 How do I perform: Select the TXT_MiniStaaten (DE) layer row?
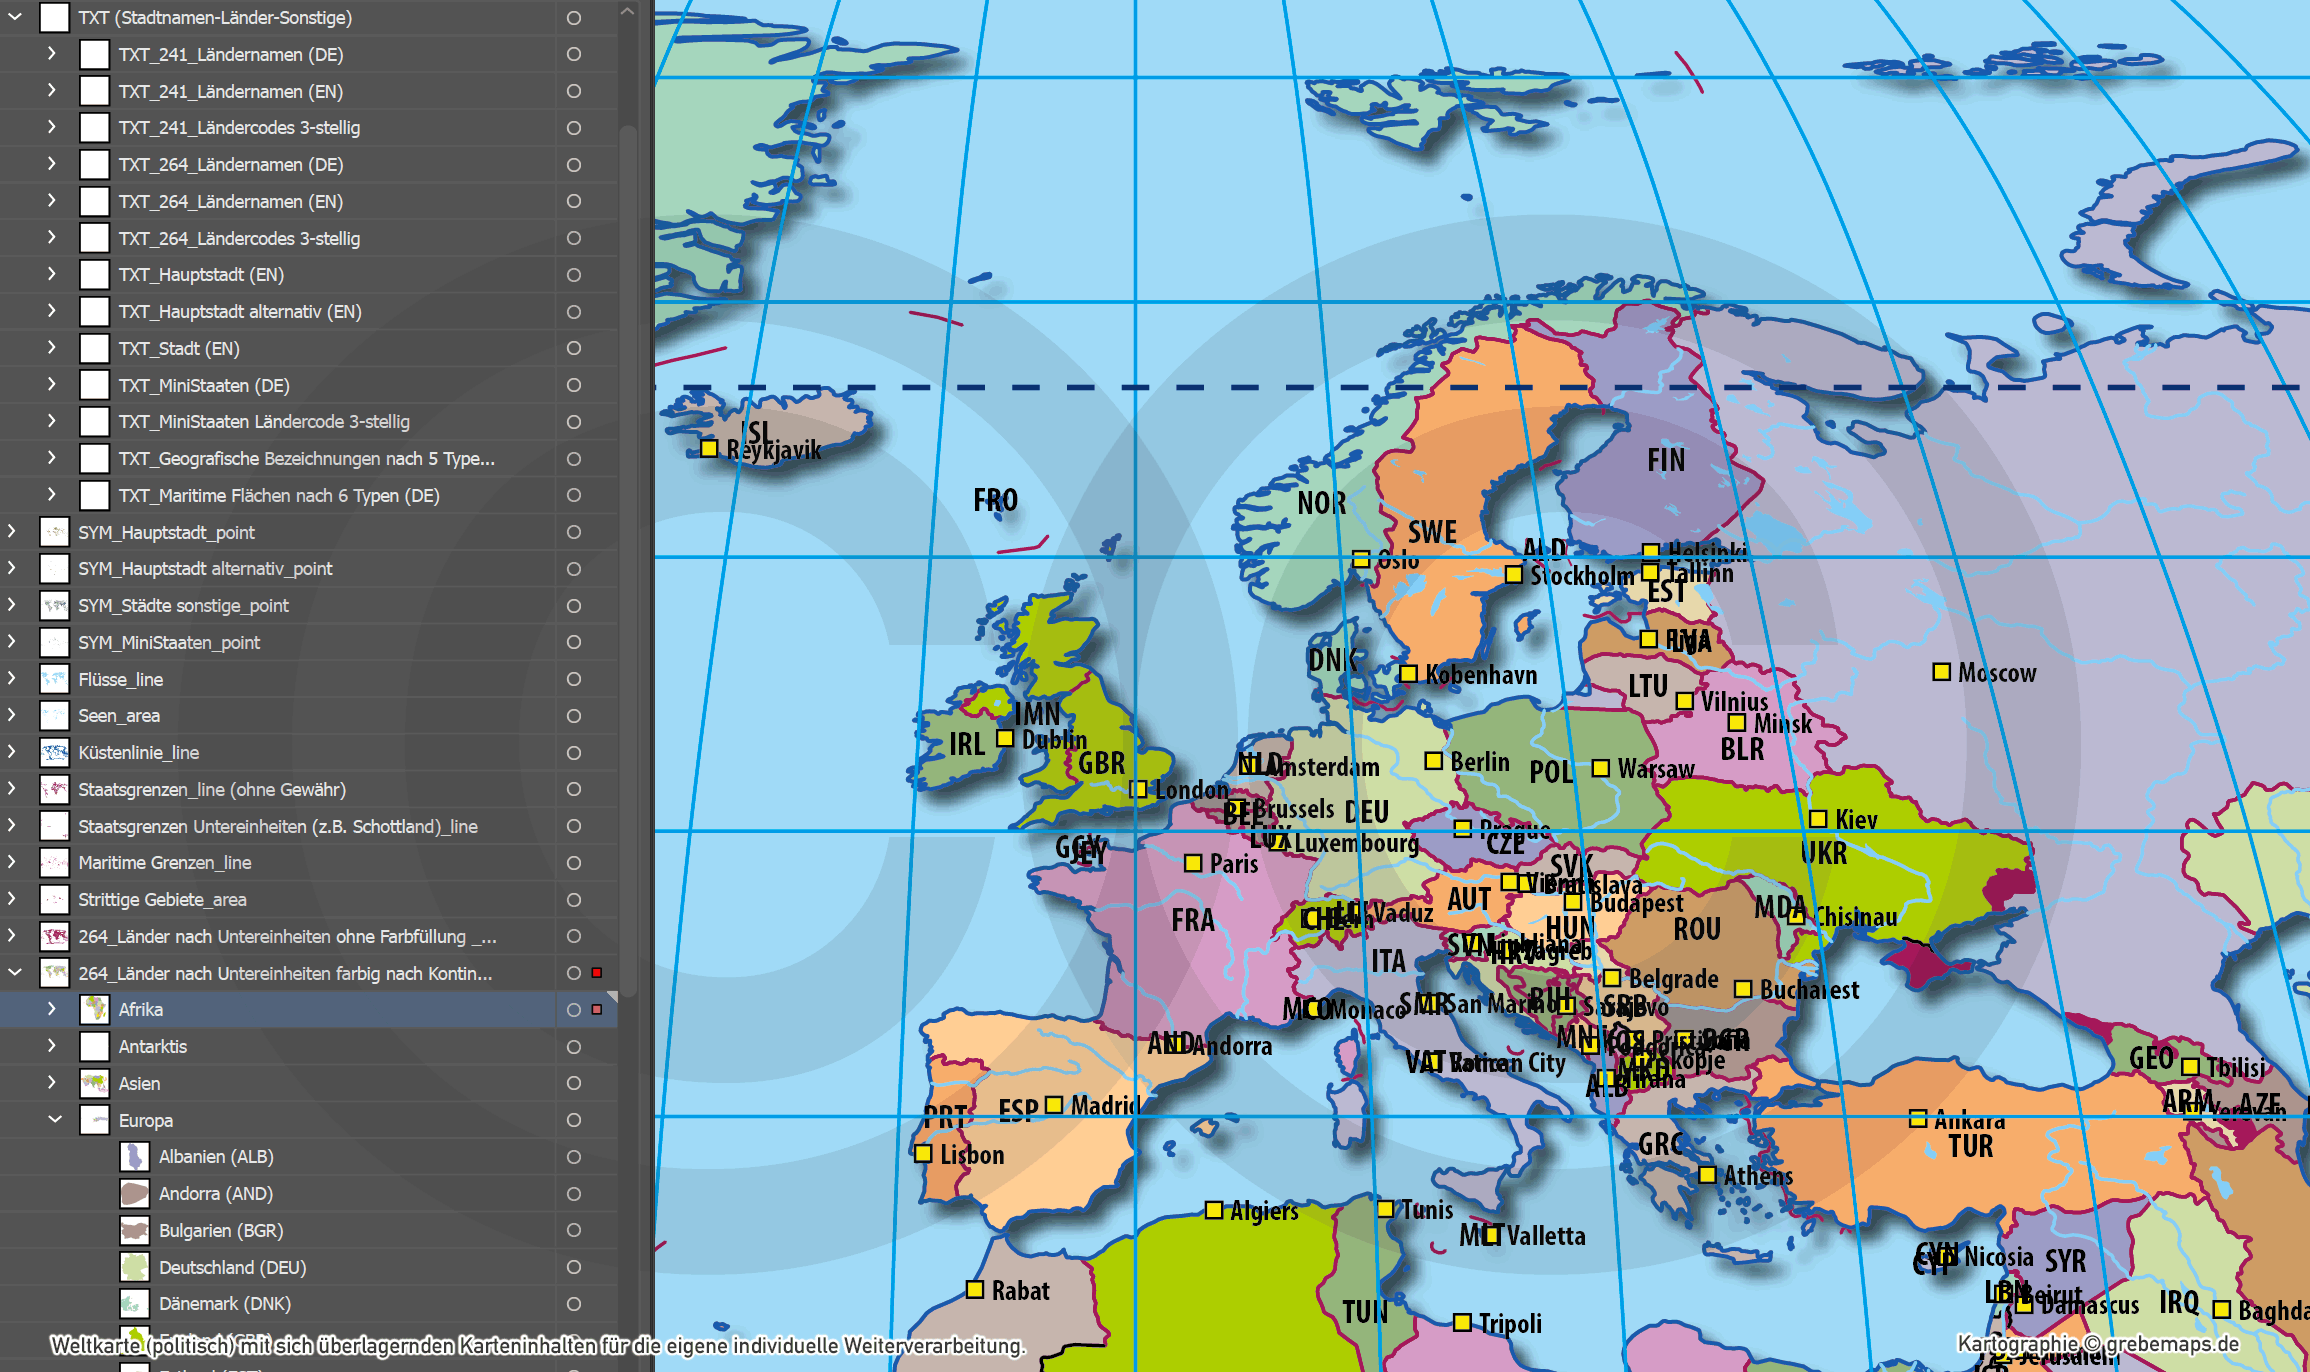click(x=203, y=385)
